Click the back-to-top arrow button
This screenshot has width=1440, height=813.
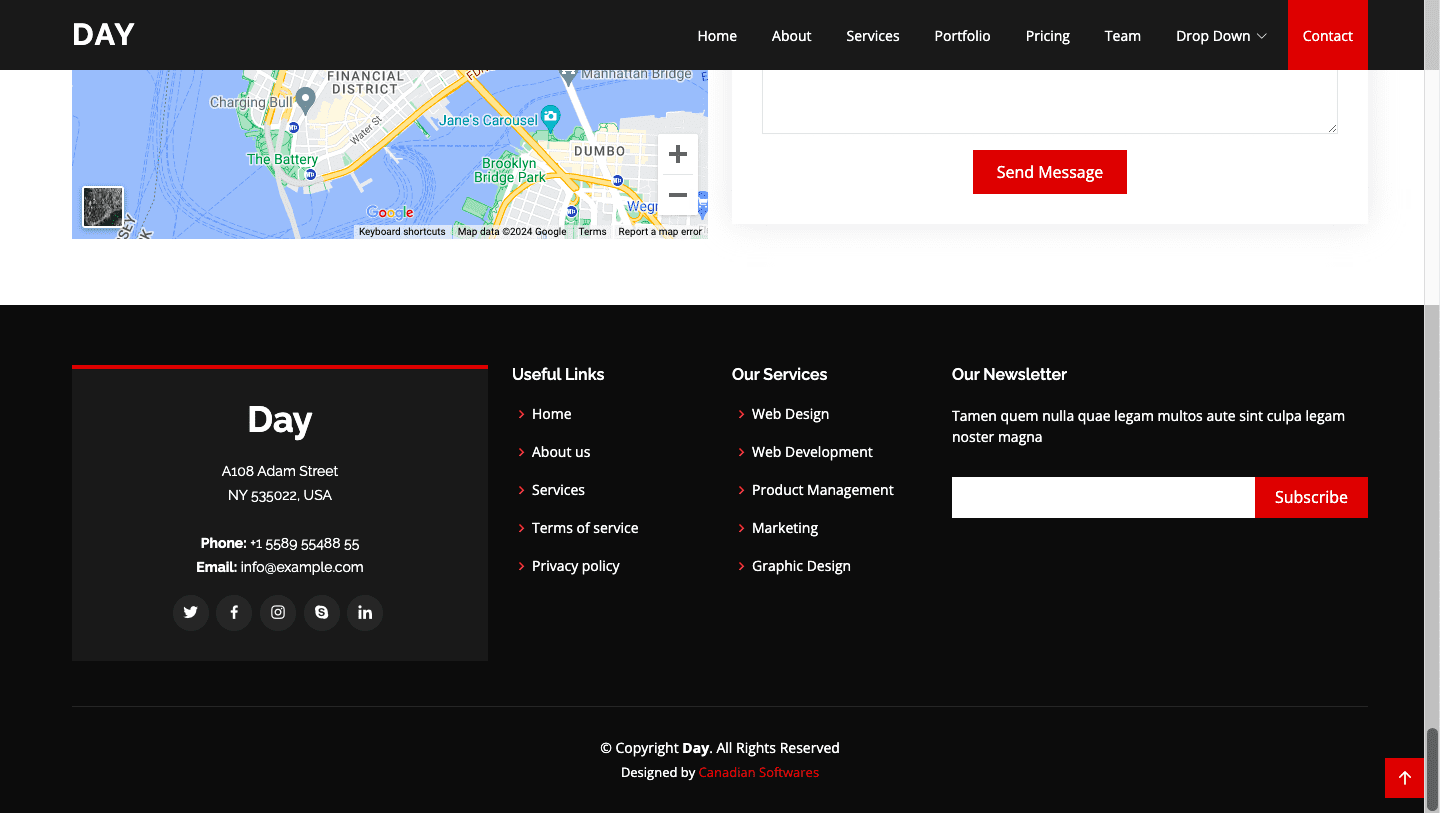(x=1404, y=778)
